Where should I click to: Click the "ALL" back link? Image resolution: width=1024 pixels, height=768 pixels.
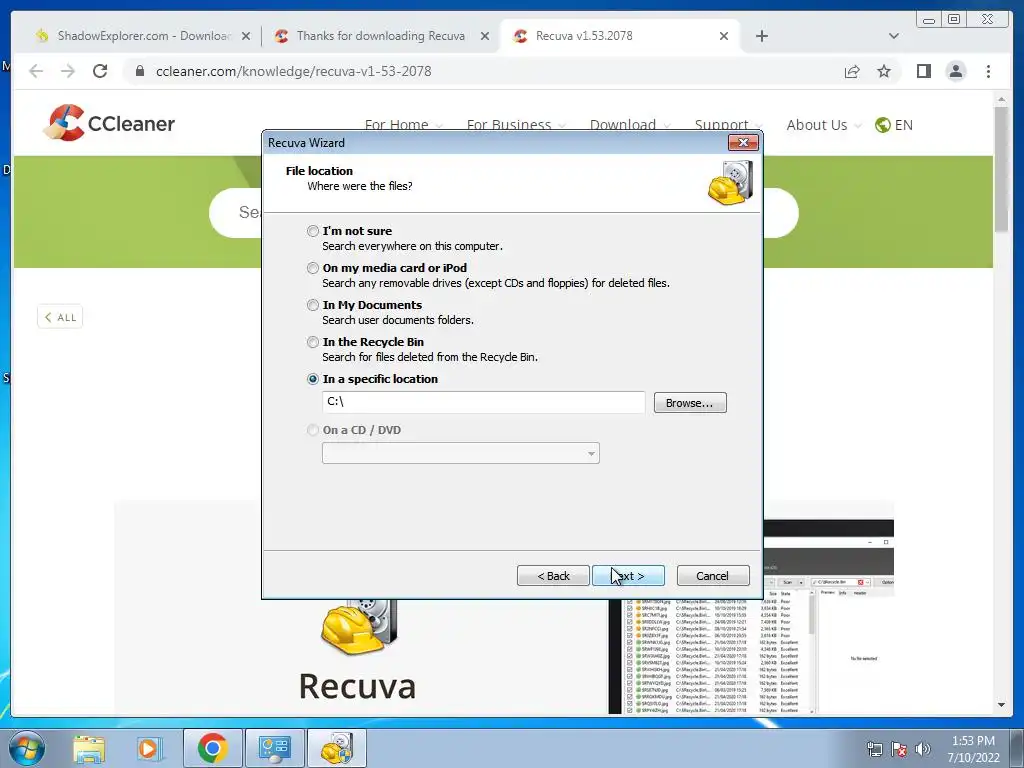(x=60, y=317)
